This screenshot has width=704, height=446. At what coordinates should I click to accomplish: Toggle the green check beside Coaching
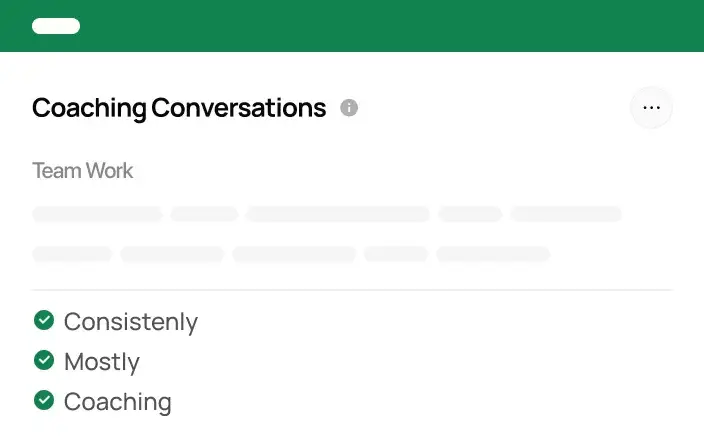tap(43, 400)
